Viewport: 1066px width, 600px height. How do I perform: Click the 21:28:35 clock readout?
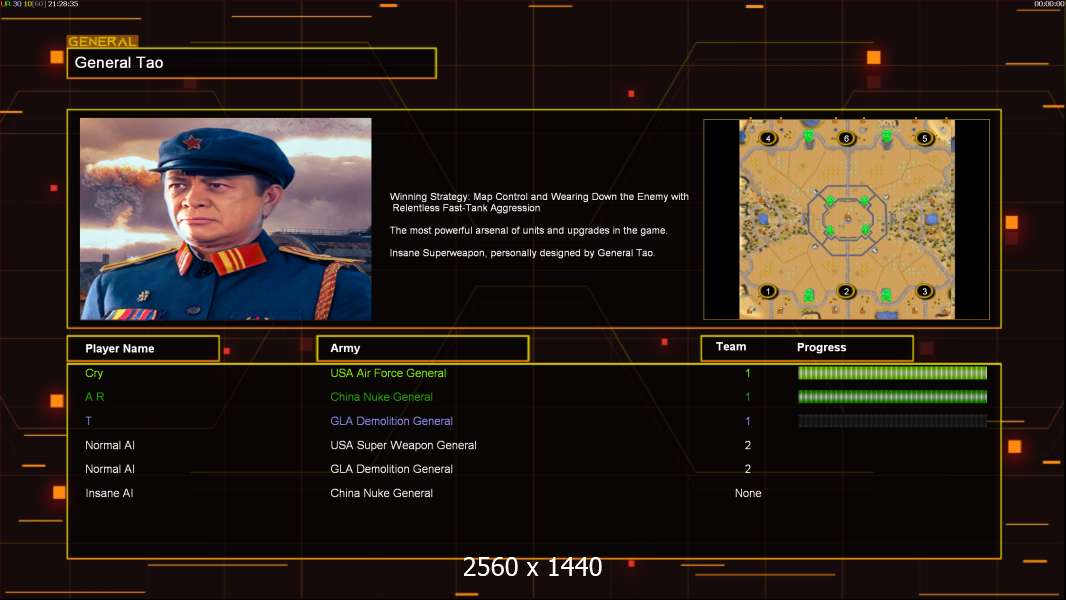(63, 4)
